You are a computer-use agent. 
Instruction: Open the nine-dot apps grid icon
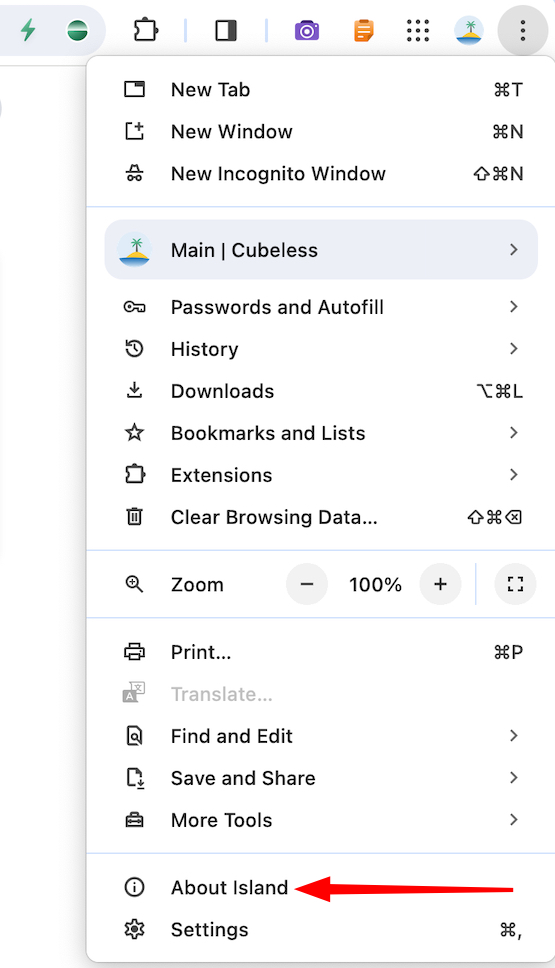click(x=418, y=30)
